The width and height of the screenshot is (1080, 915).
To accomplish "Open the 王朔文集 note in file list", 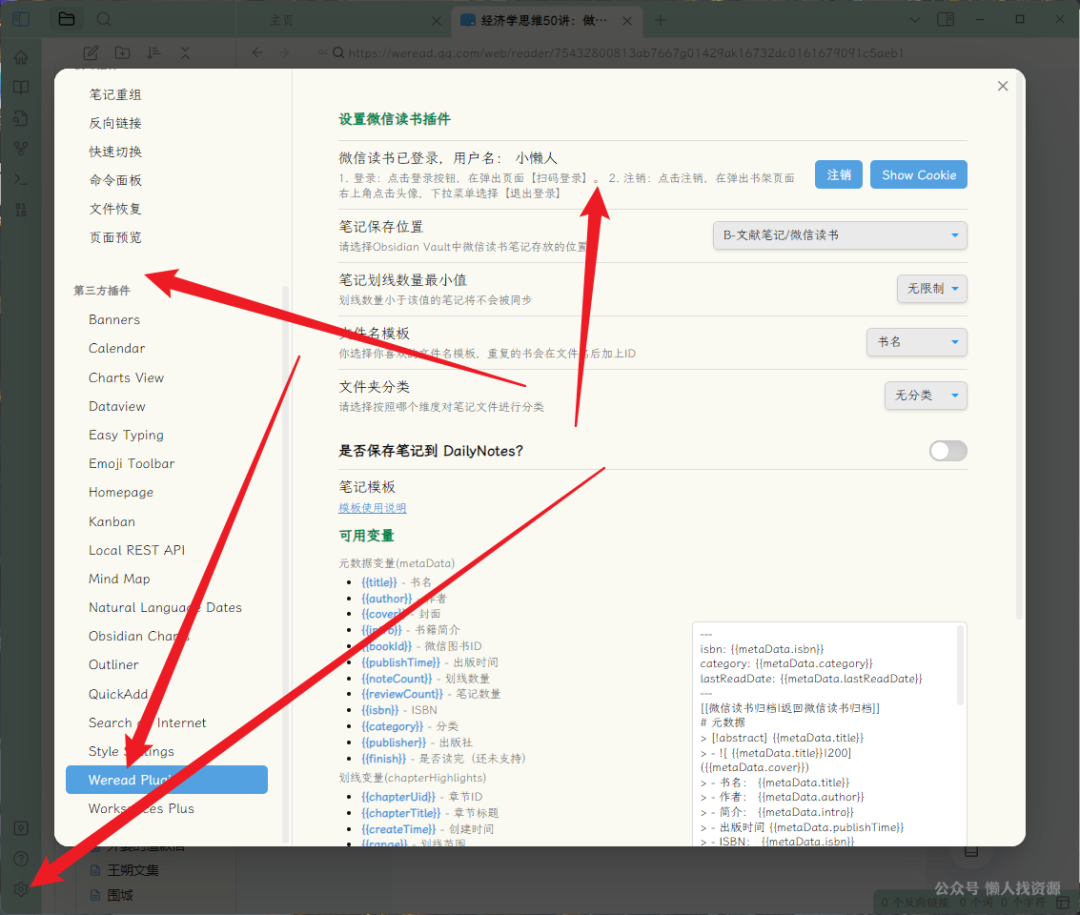I will pyautogui.click(x=133, y=870).
